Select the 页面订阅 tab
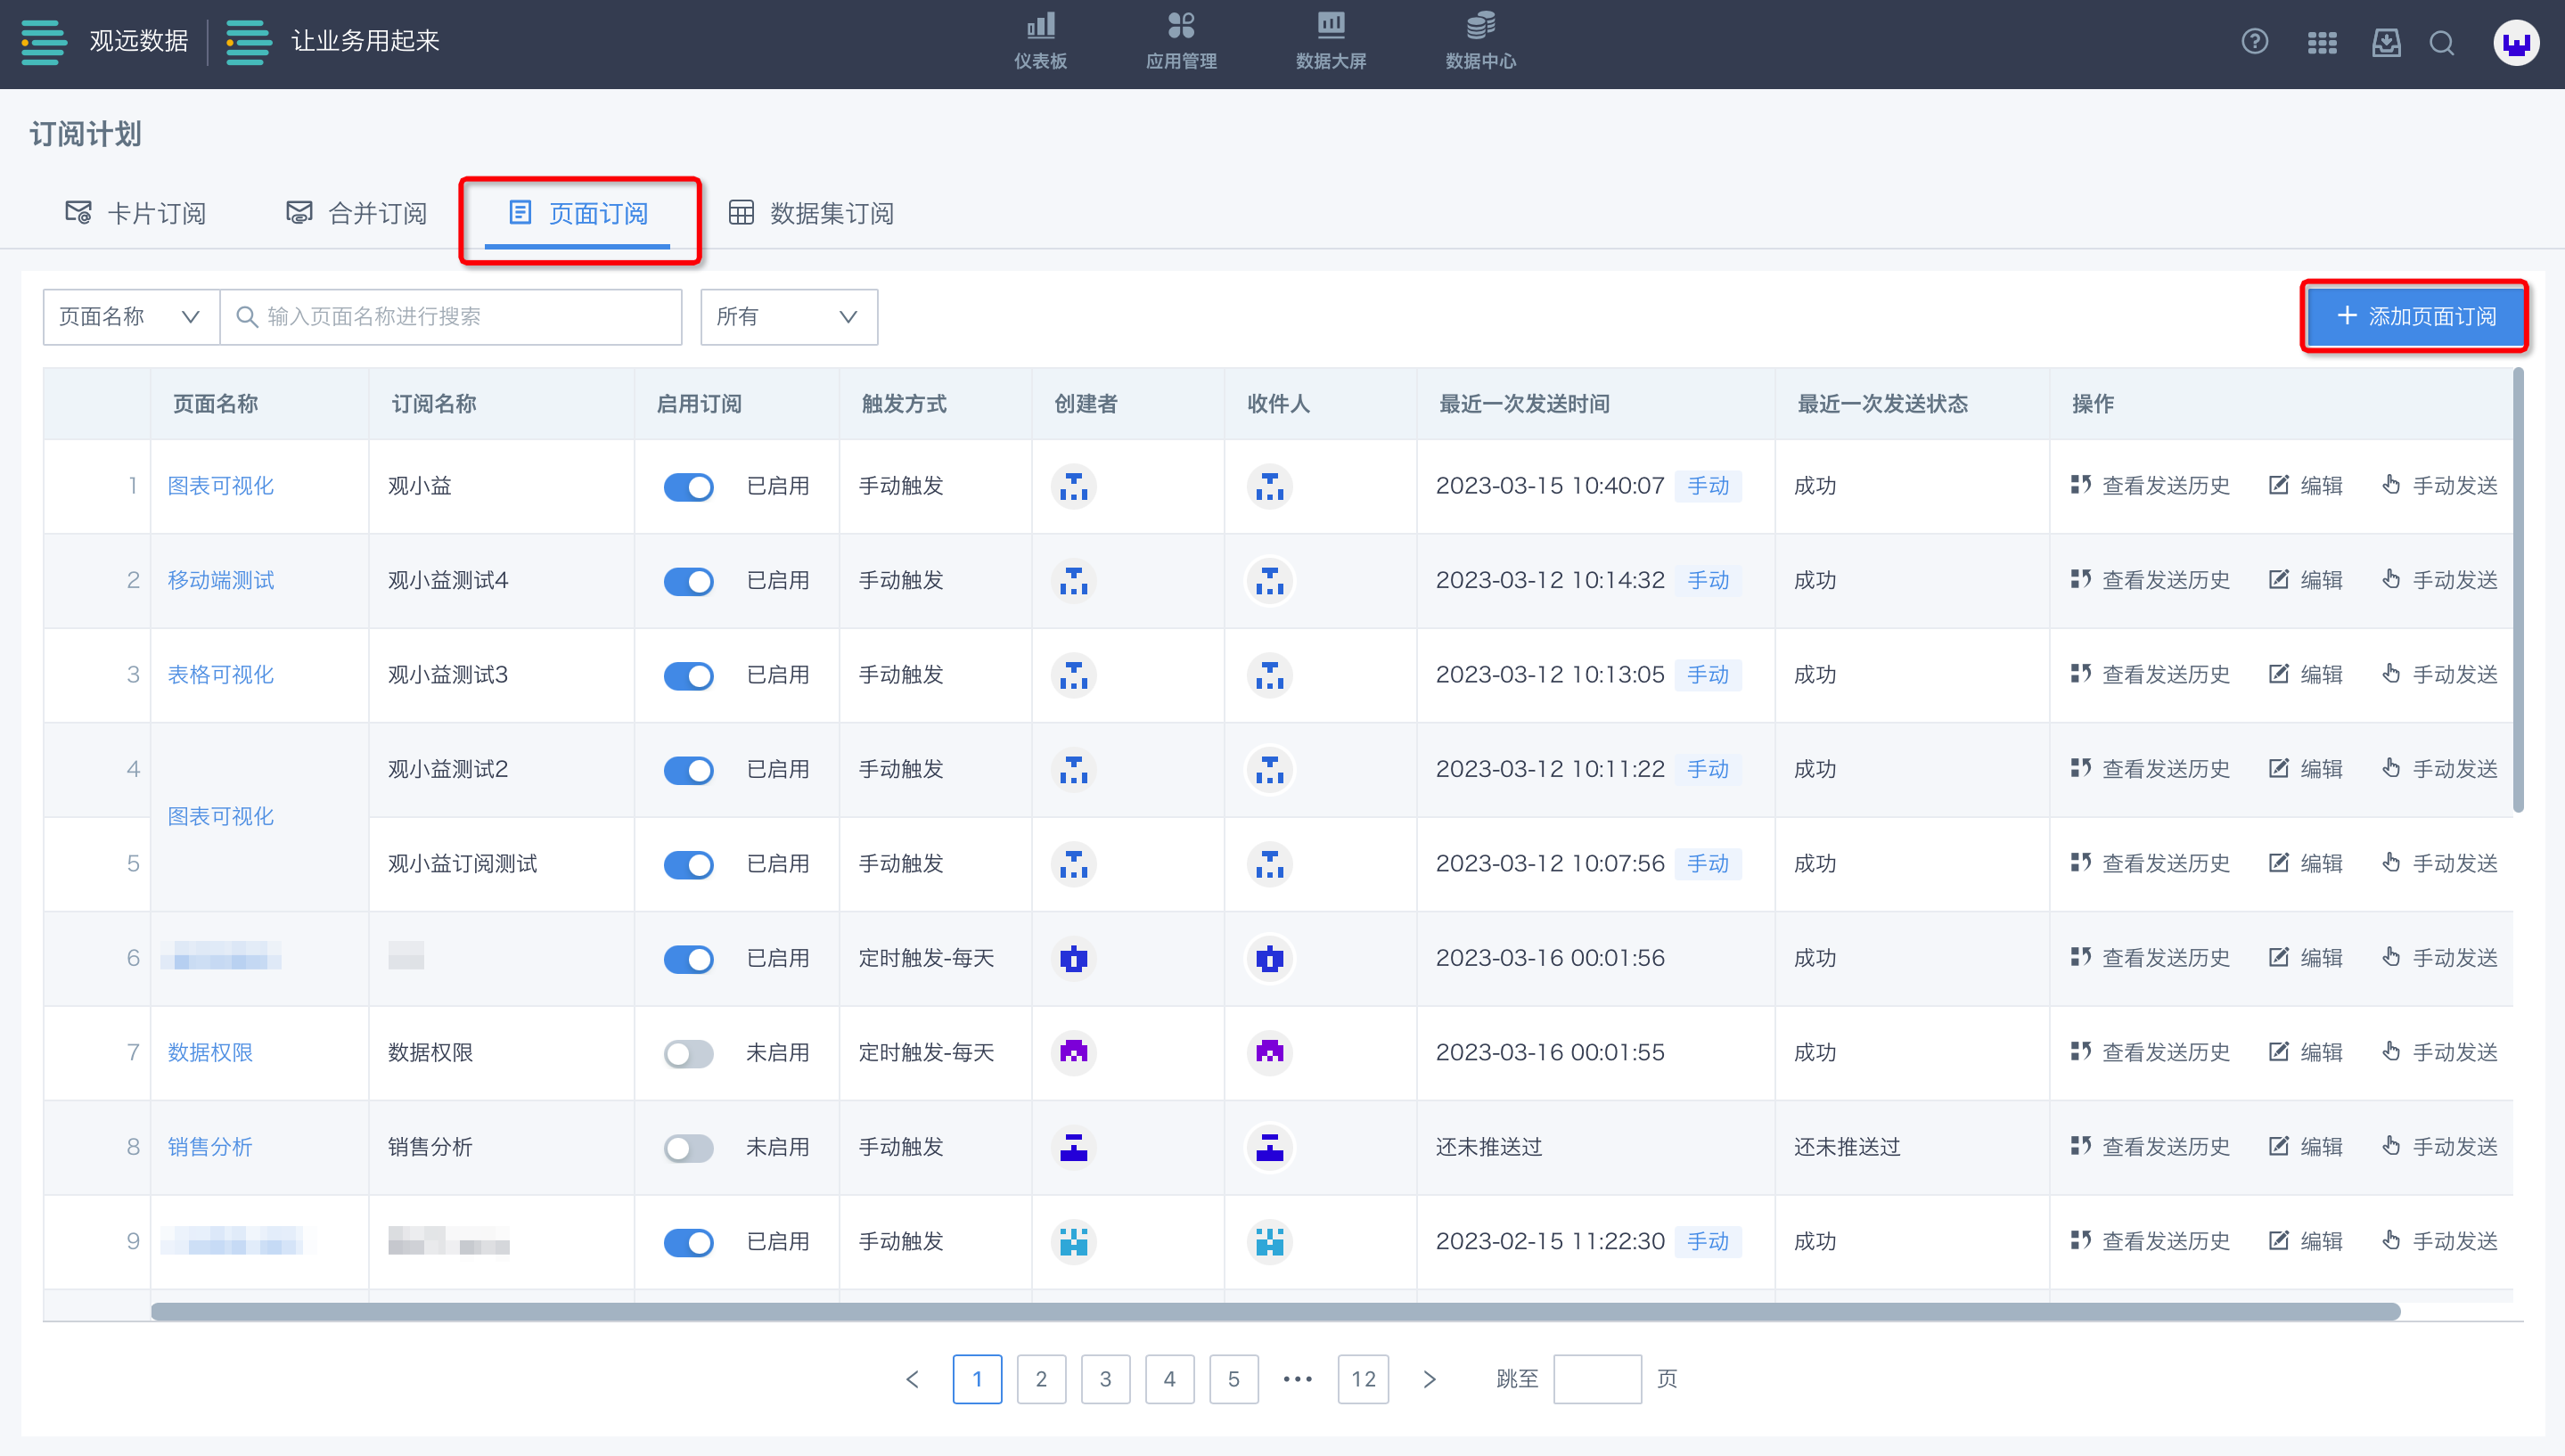This screenshot has width=2565, height=1456. (578, 213)
